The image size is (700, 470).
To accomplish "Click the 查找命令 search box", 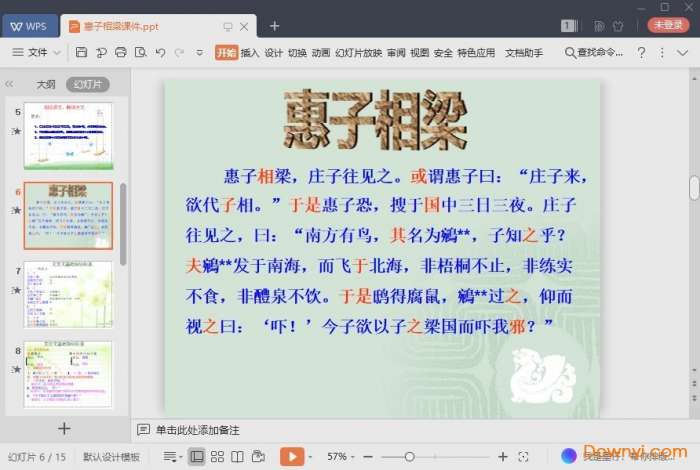I will pyautogui.click(x=594, y=53).
